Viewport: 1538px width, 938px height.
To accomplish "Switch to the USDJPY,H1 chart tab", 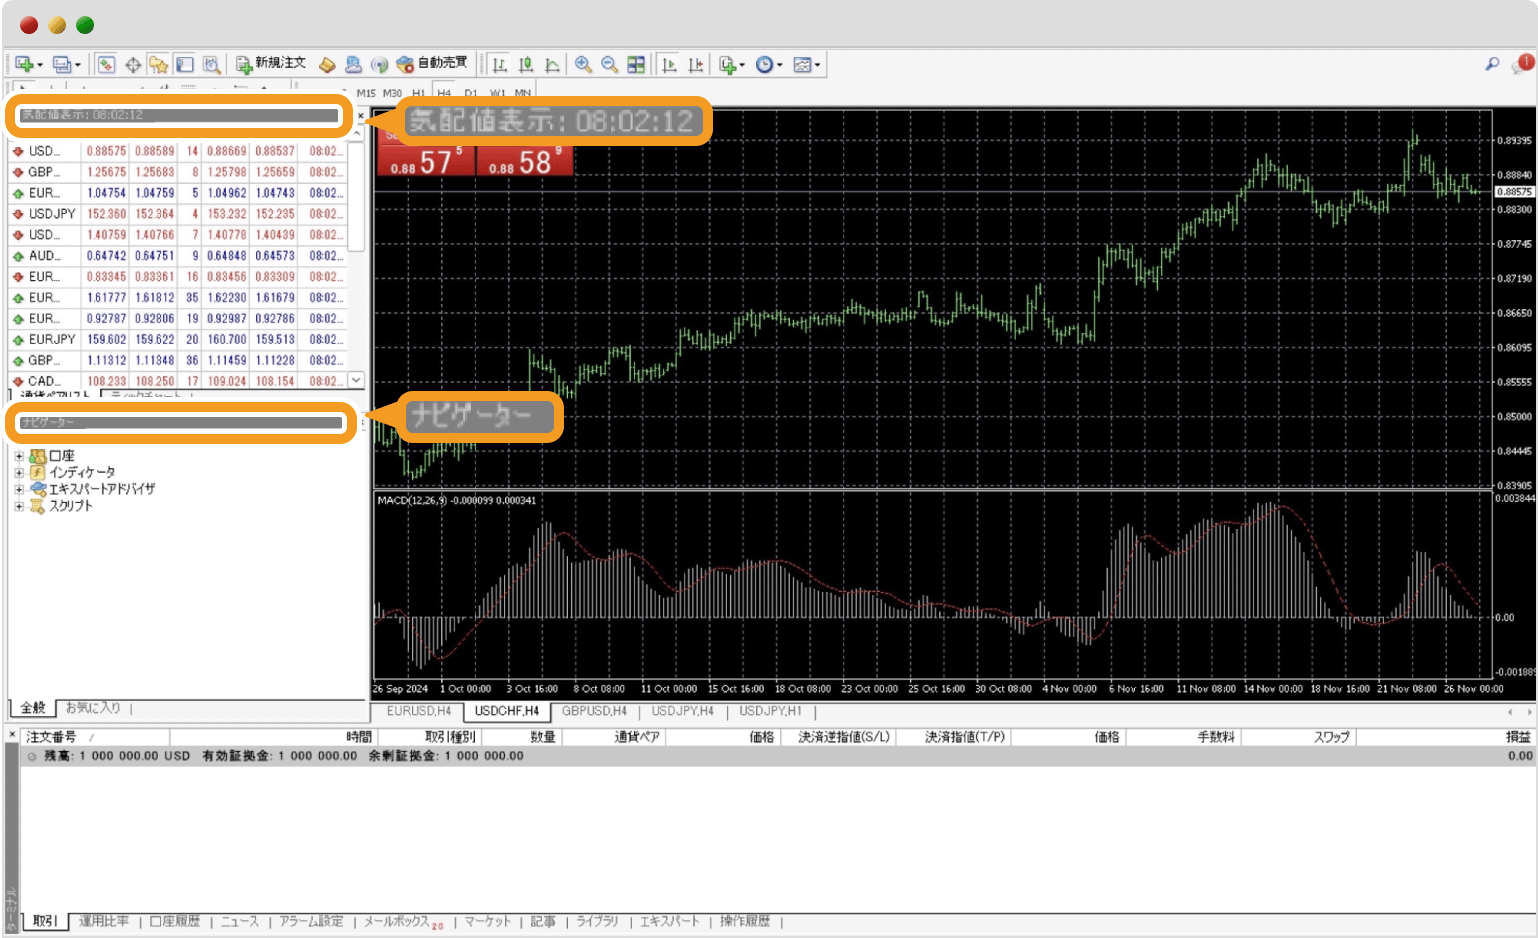I will [770, 711].
